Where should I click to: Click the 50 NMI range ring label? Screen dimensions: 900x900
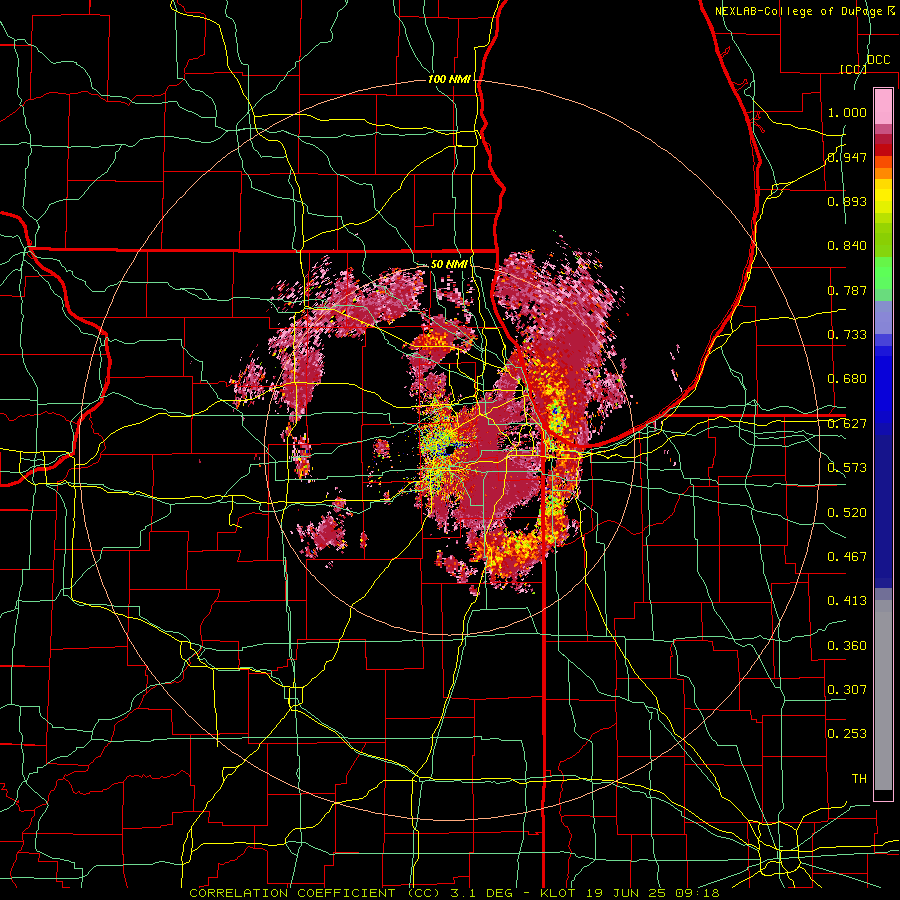(x=449, y=264)
